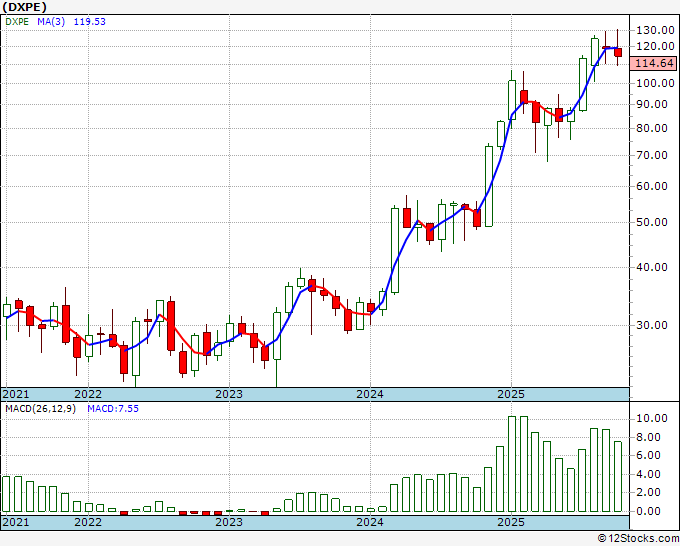Click 2023 on the MACD timeline
The height and width of the screenshot is (546, 680).
click(229, 522)
